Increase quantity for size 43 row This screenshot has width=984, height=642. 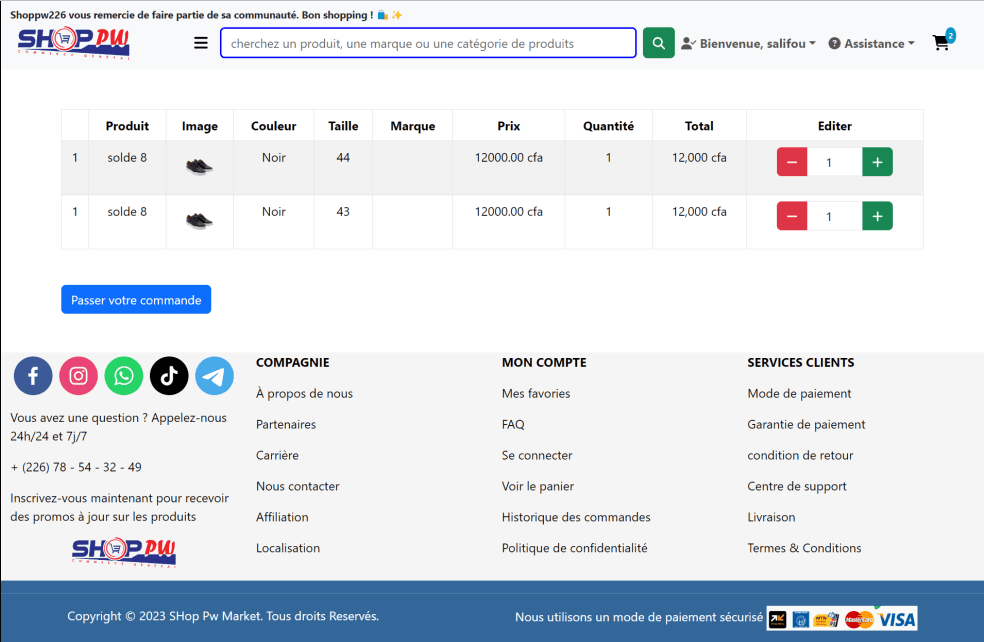tap(877, 216)
